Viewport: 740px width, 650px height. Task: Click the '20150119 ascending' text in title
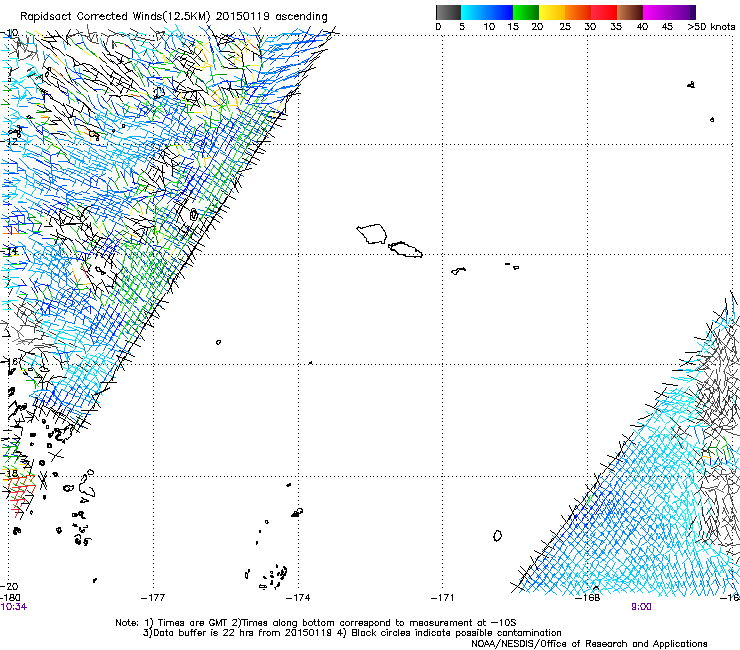(271, 17)
